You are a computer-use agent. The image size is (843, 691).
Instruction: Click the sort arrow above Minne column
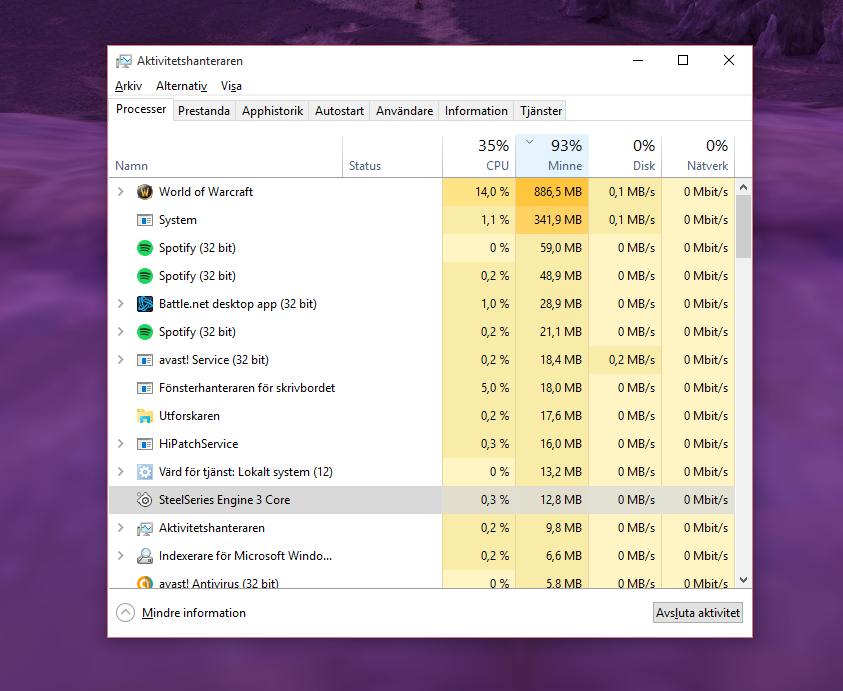click(x=530, y=142)
